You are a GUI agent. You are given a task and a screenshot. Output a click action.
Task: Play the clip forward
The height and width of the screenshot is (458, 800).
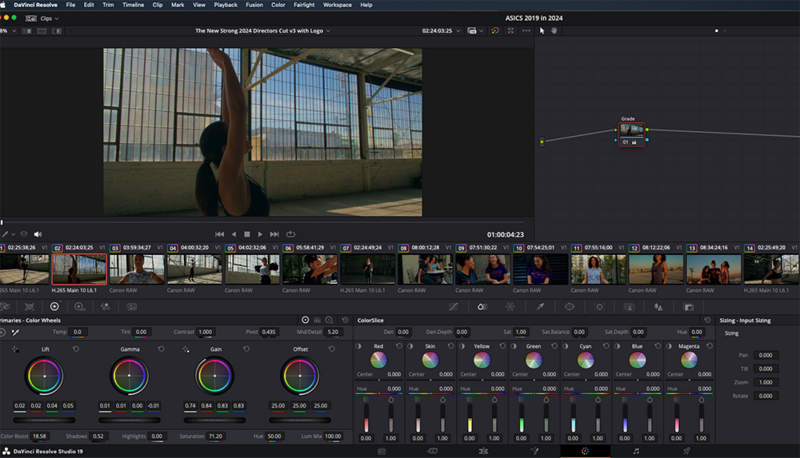click(x=260, y=234)
